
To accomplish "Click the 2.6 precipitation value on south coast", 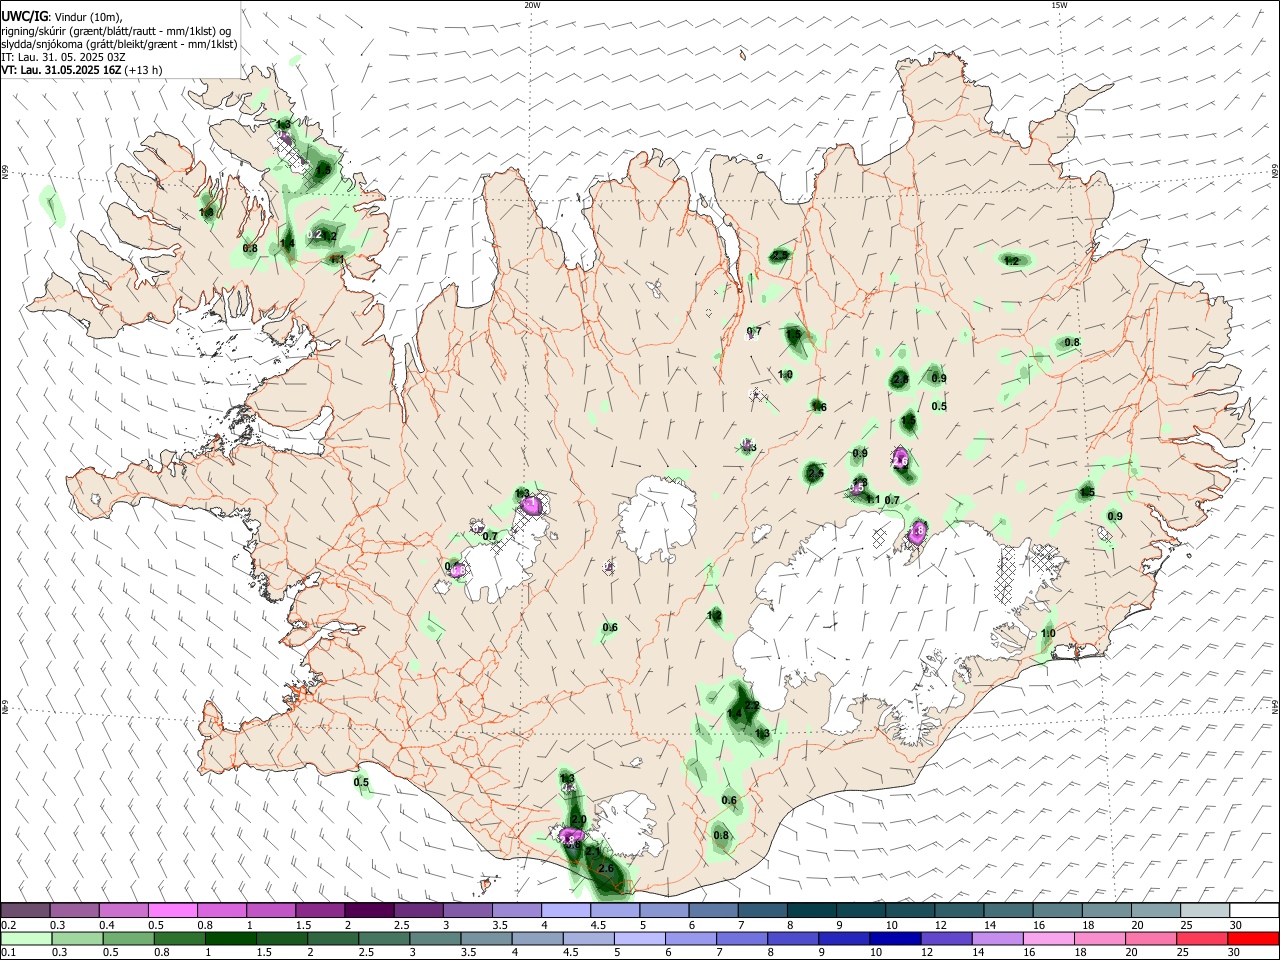I will point(605,869).
